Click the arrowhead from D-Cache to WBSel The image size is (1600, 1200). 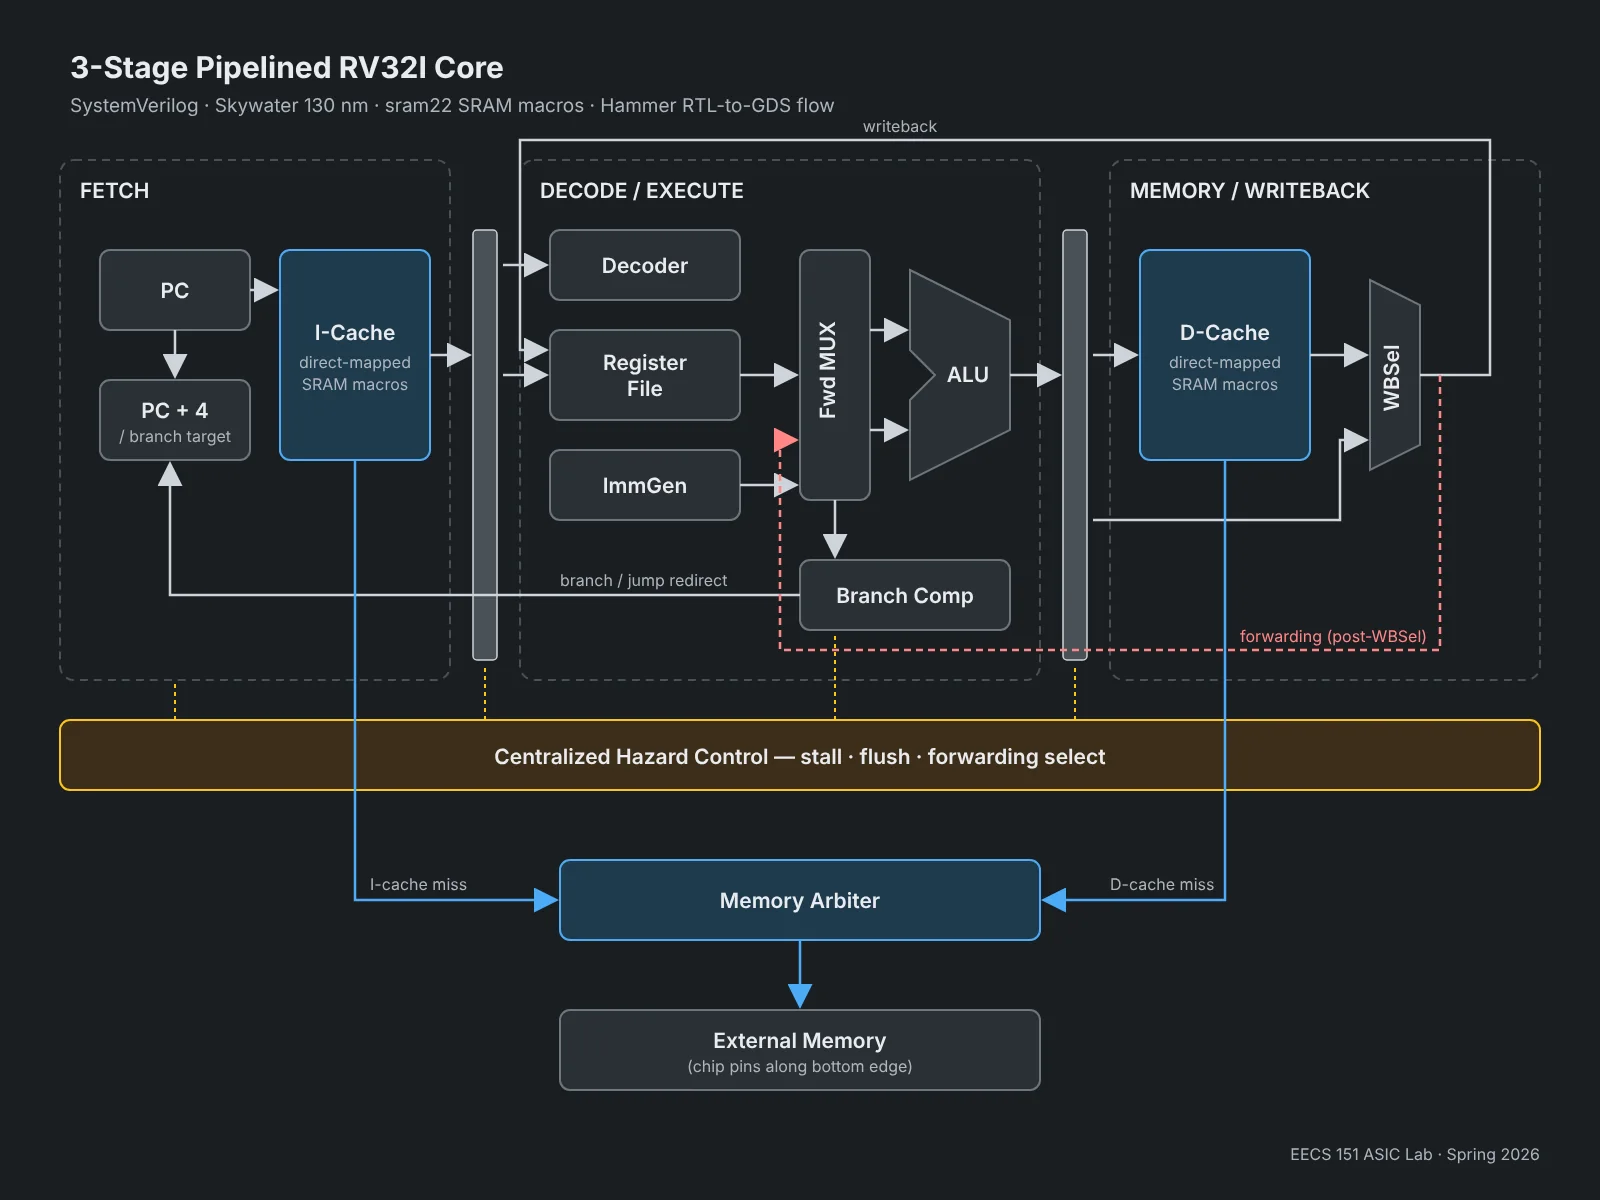coord(1356,355)
